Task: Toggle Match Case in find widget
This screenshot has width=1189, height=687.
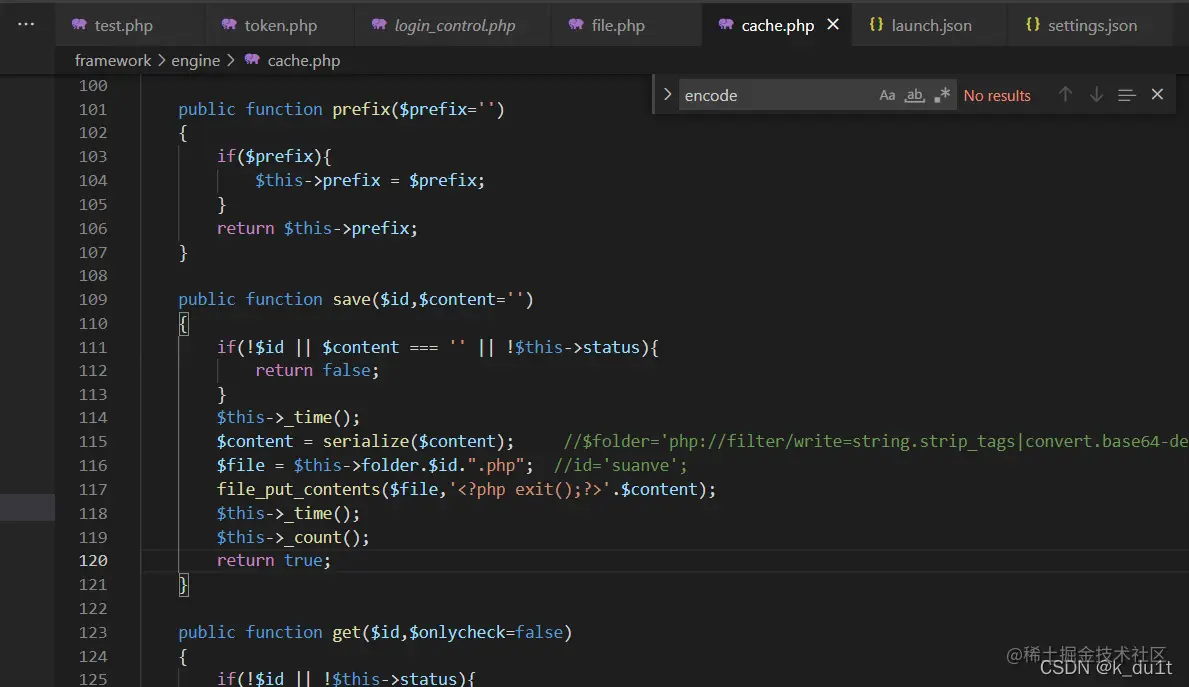Action: (887, 95)
